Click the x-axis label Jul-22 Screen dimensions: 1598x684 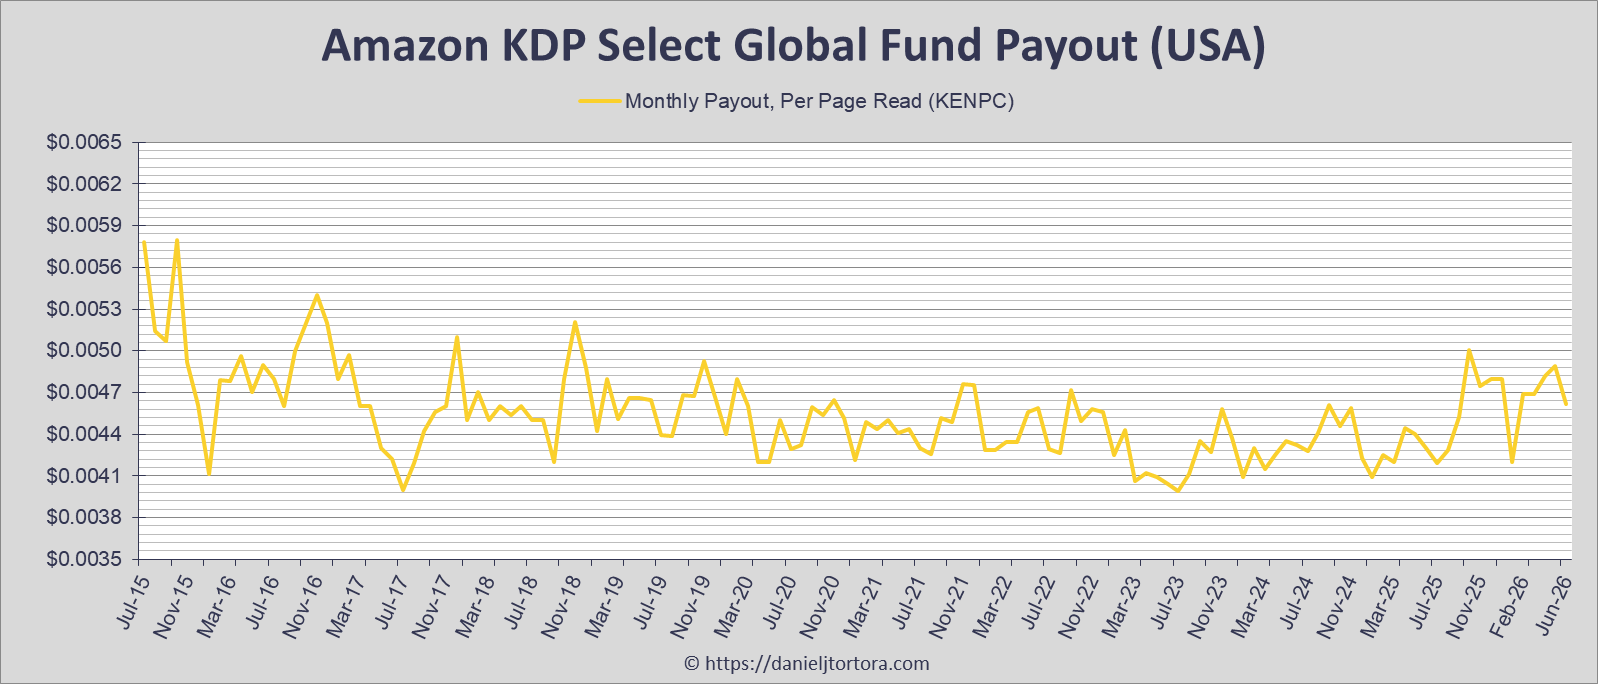coord(1037,602)
